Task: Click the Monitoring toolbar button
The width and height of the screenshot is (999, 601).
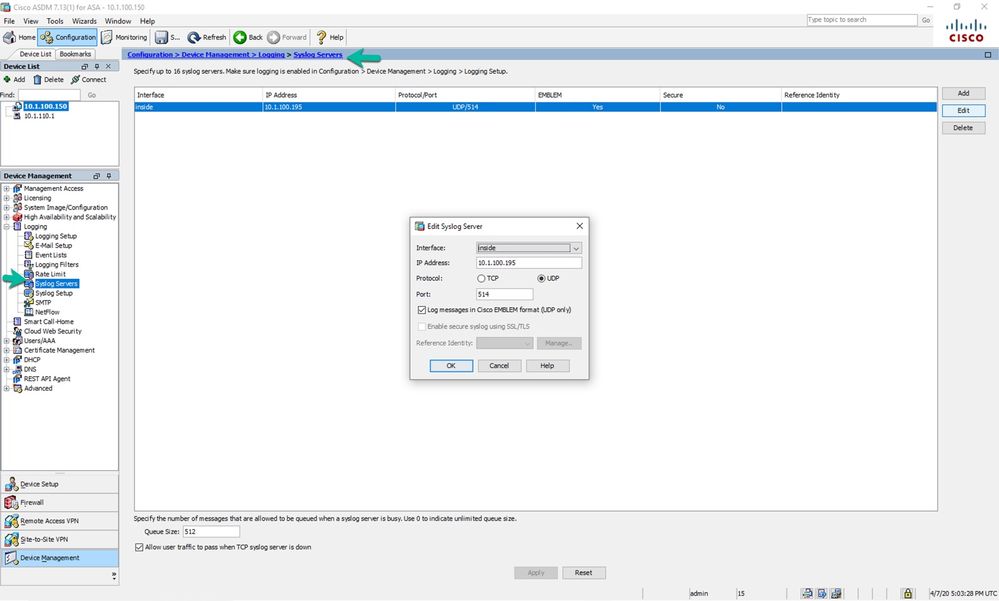Action: [x=124, y=38]
